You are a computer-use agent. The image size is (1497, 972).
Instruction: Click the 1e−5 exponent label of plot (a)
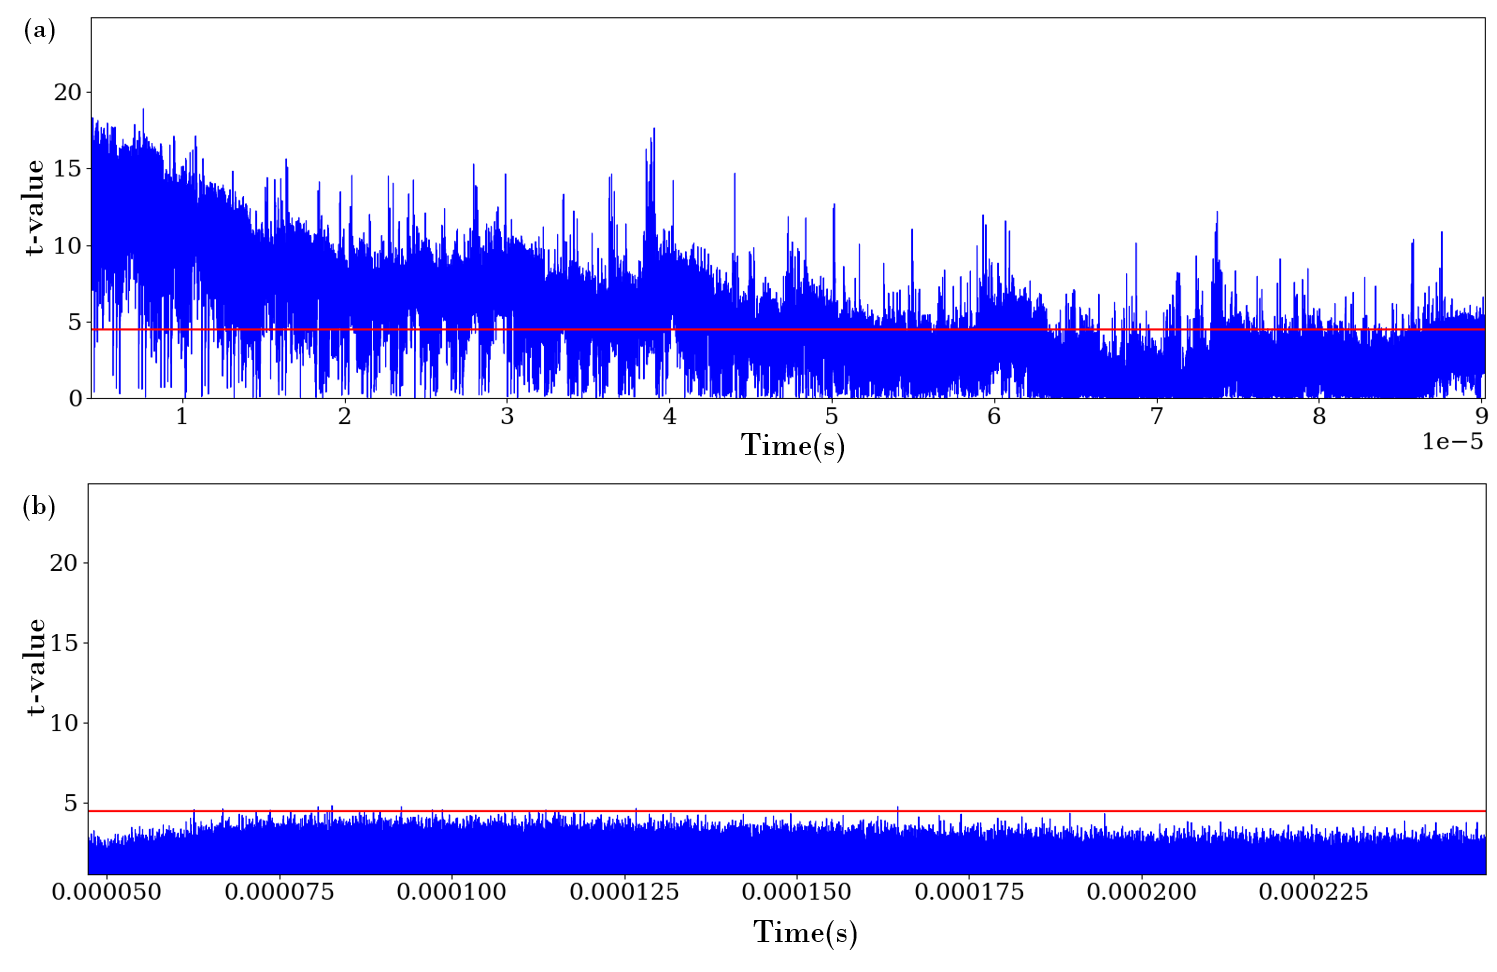click(x=1453, y=441)
